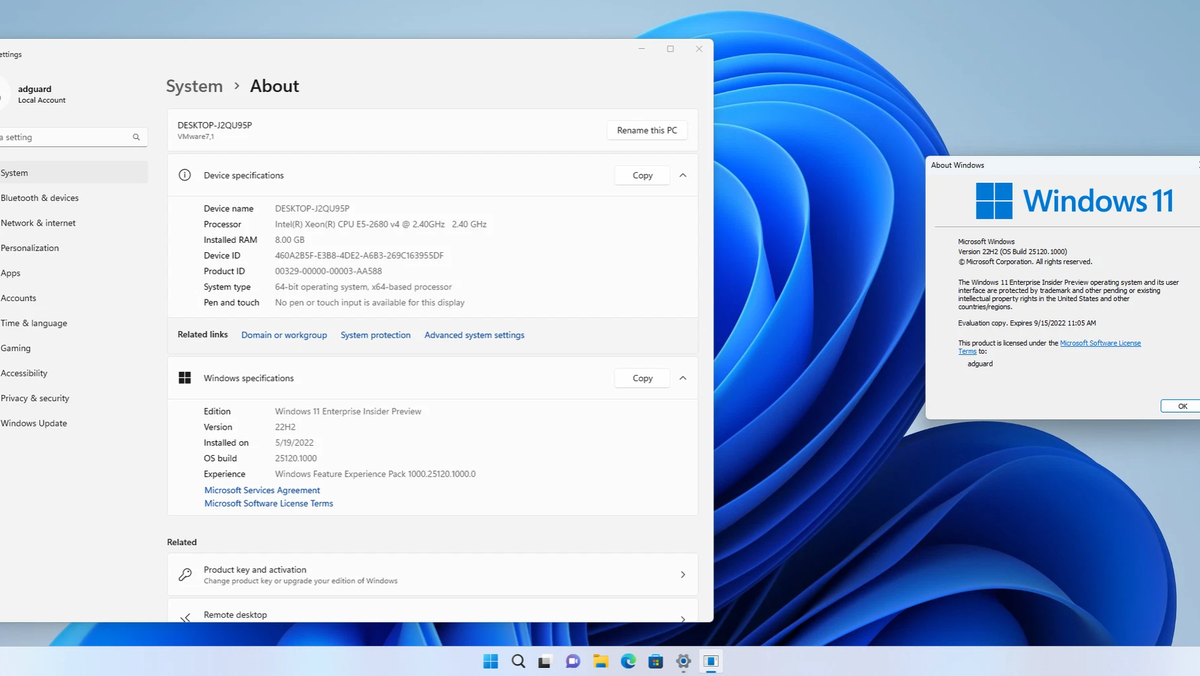
Task: Open the Remote desktop row
Action: (x=432, y=612)
